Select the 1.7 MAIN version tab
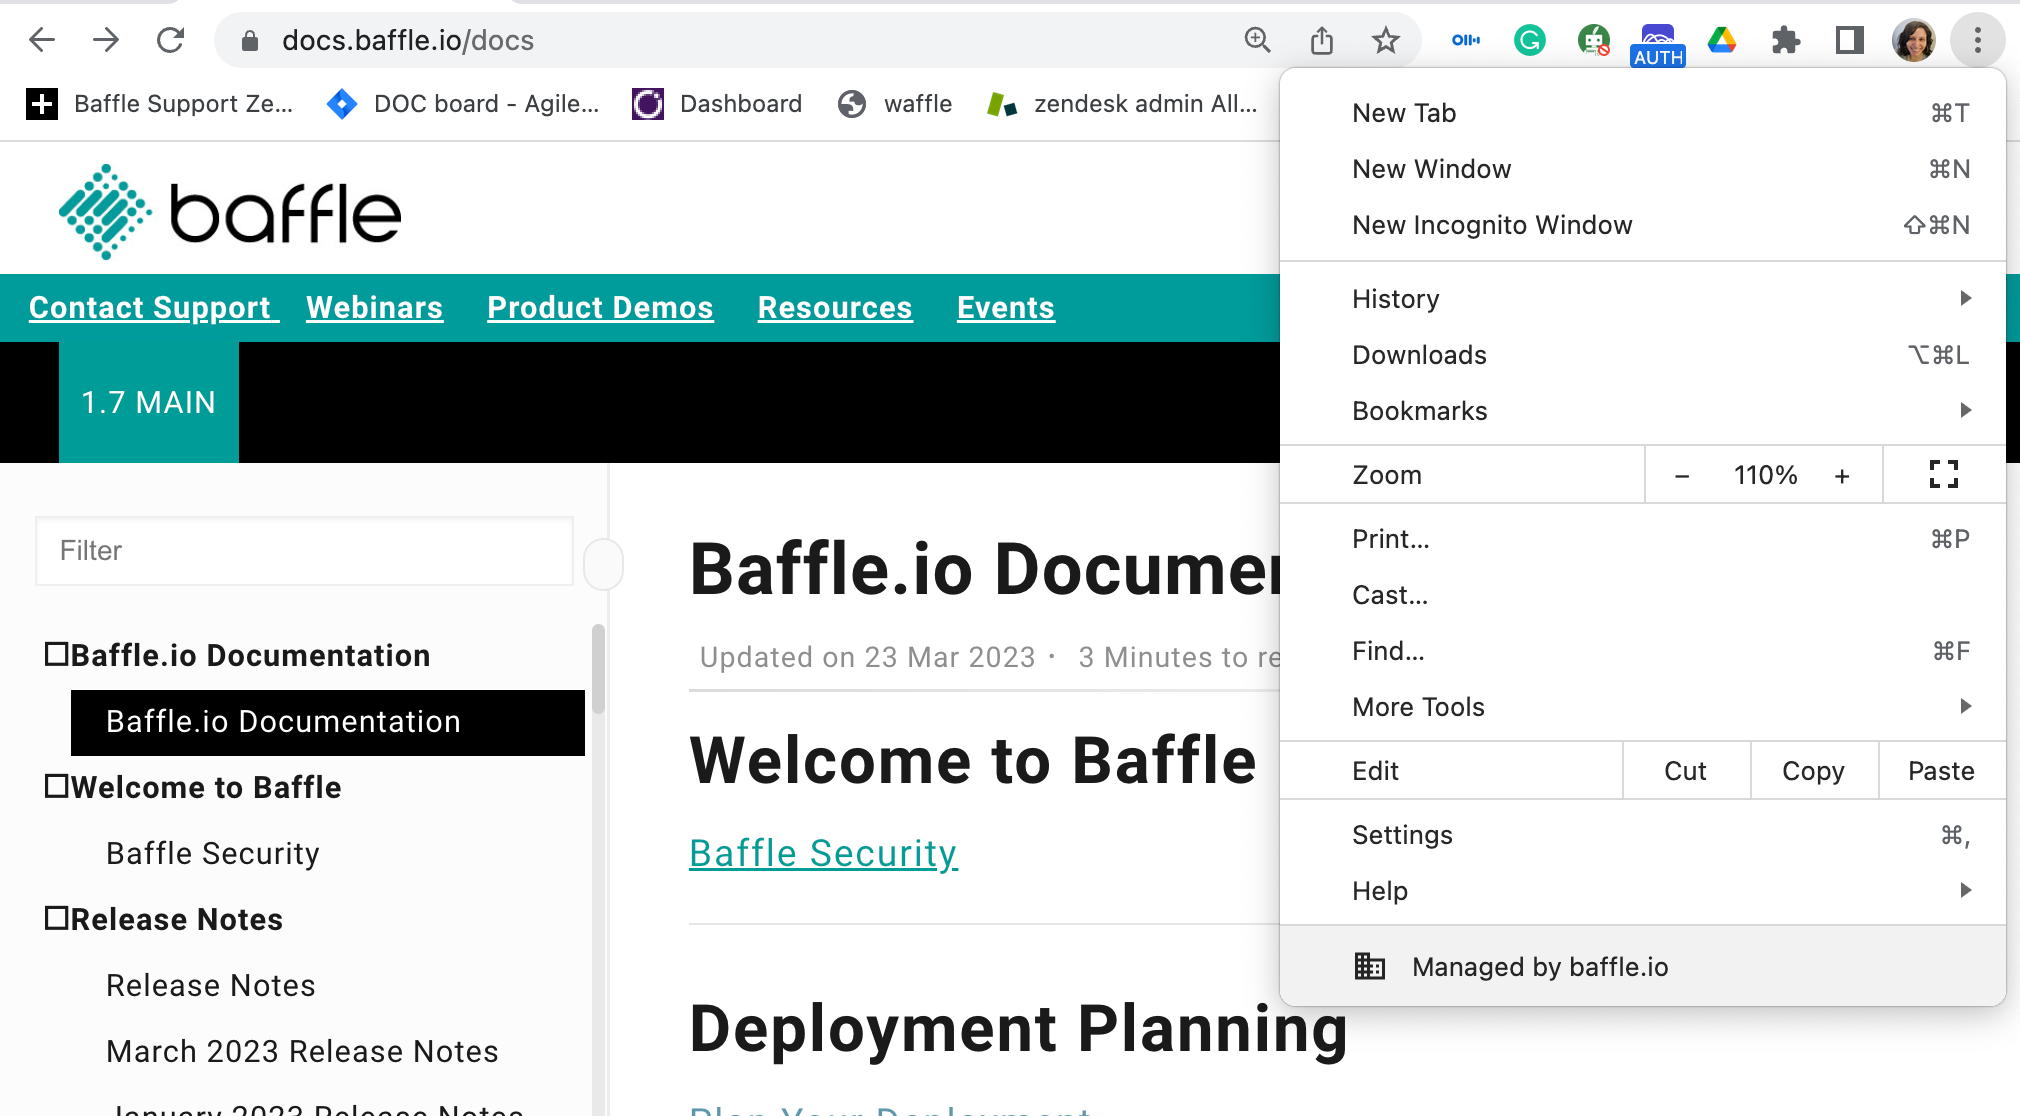 149,402
